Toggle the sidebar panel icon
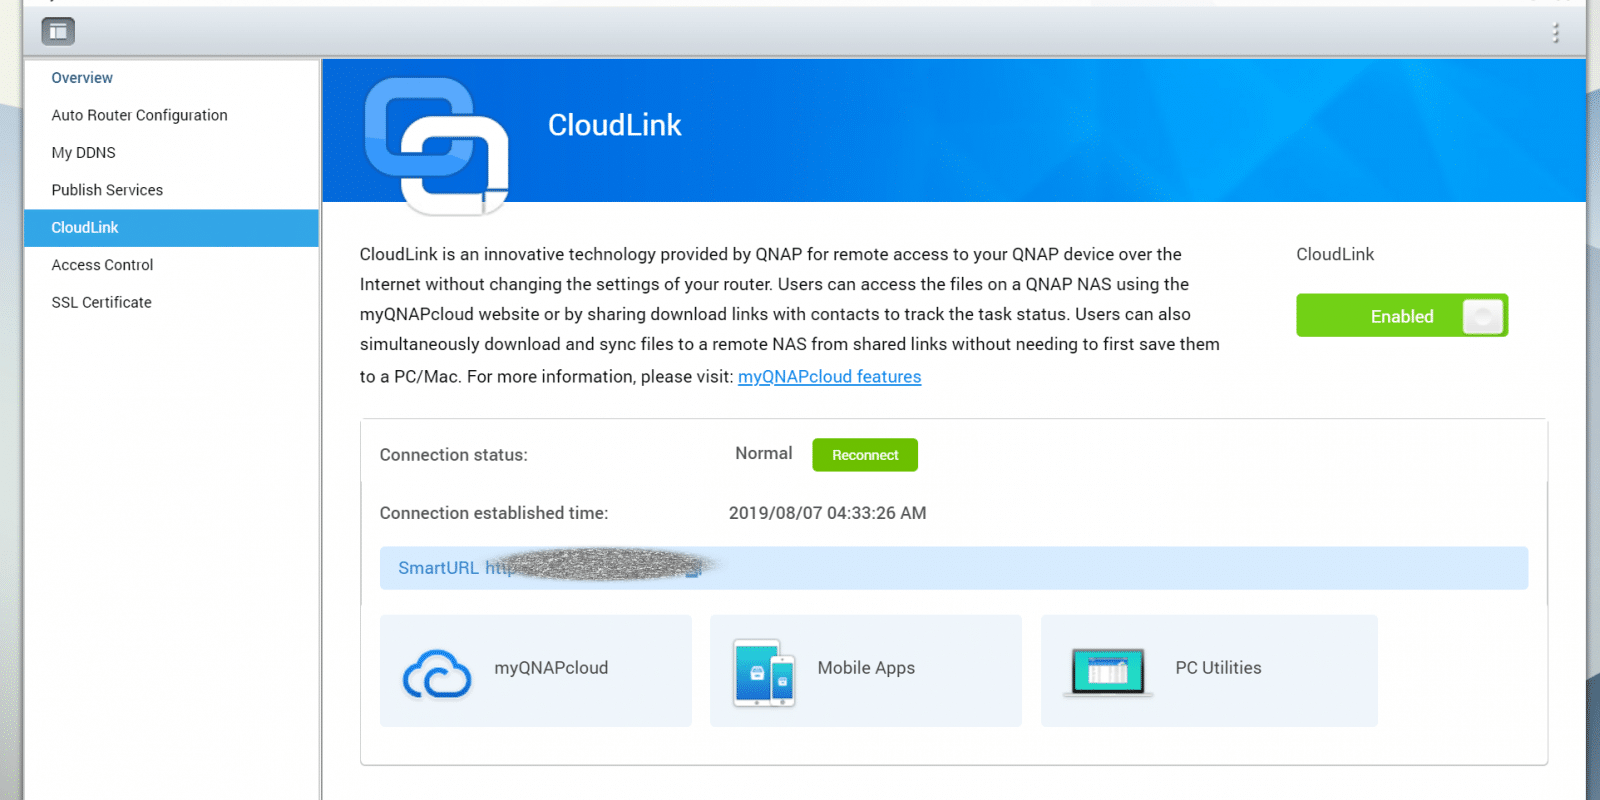Viewport: 1600px width, 800px height. point(58,32)
